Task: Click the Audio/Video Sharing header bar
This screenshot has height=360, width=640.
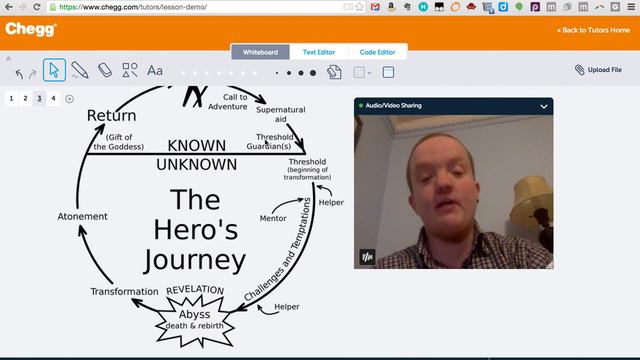Action: pos(453,106)
